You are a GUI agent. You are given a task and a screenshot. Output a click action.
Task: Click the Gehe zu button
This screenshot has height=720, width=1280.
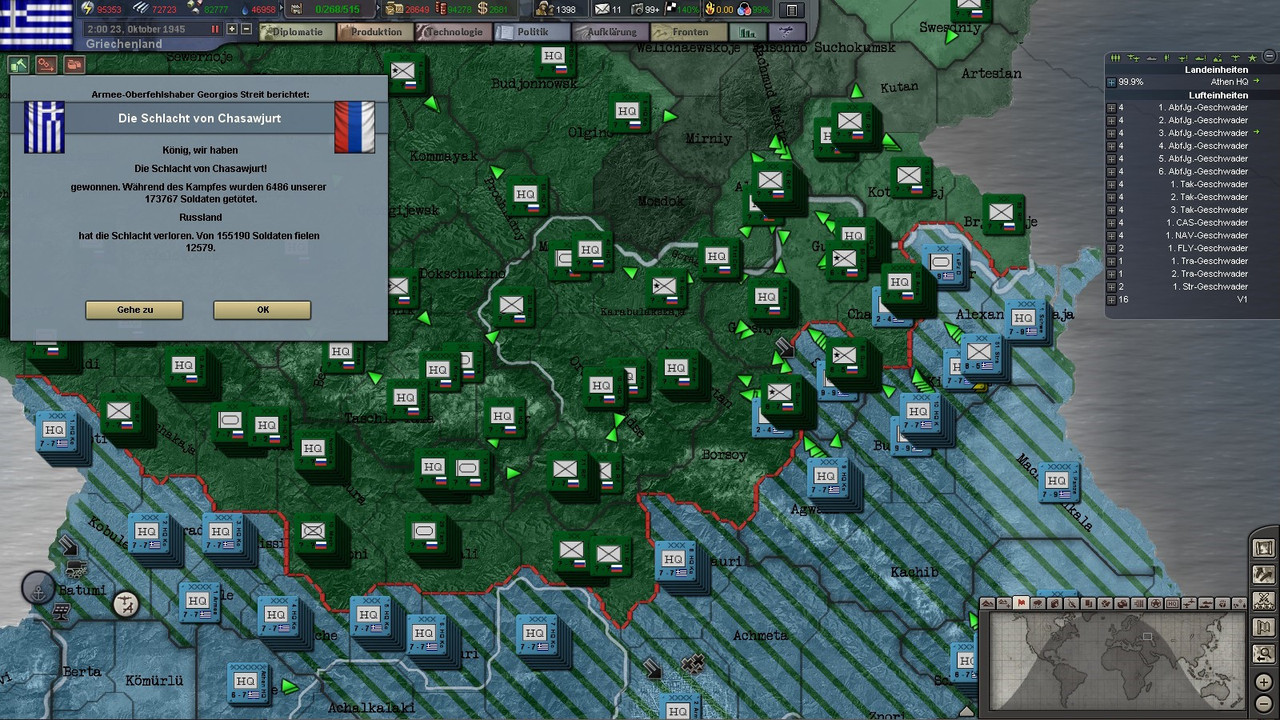tap(134, 310)
